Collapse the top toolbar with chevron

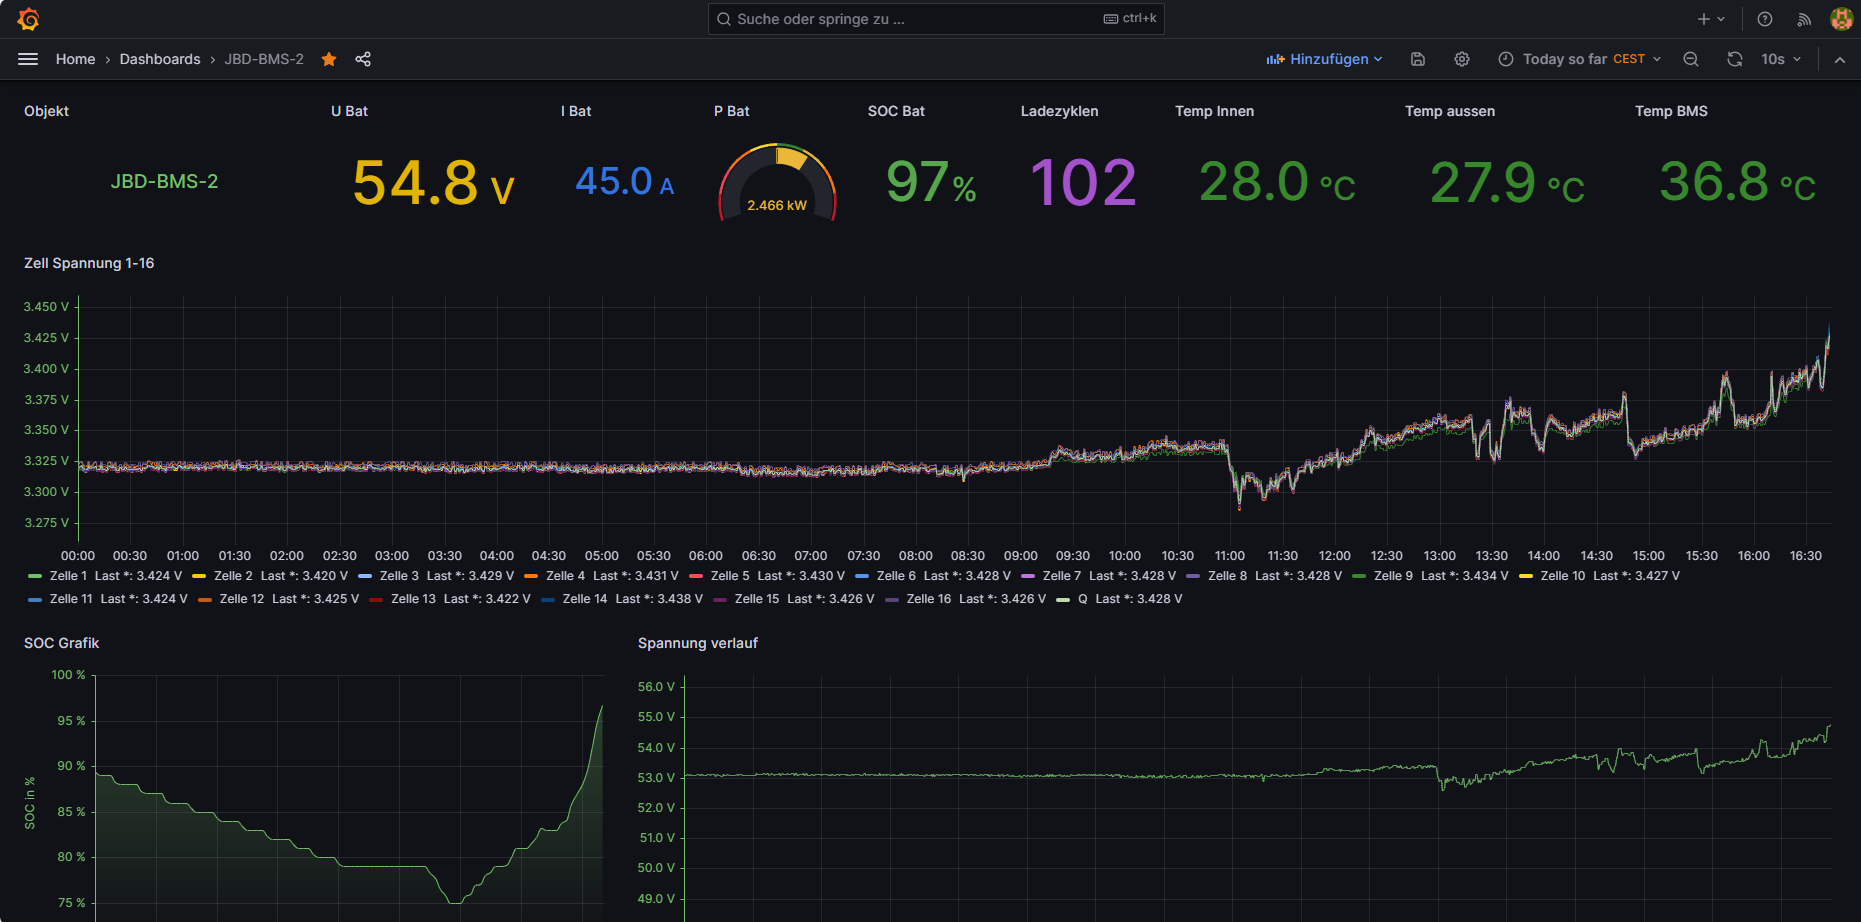[1840, 59]
